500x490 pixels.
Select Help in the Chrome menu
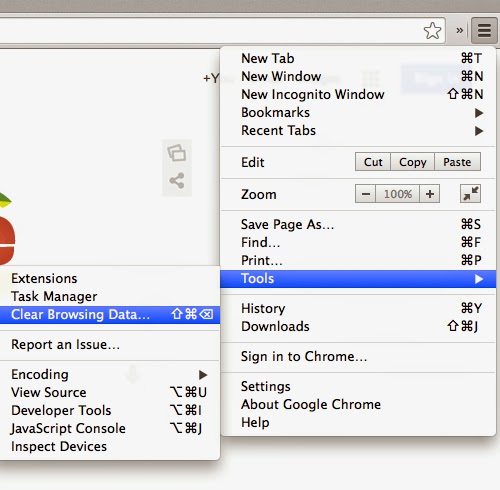tap(358, 423)
